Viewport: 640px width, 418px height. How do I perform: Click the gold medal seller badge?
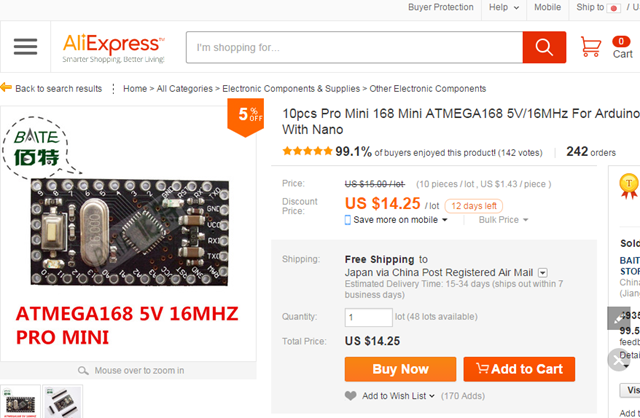point(628,182)
